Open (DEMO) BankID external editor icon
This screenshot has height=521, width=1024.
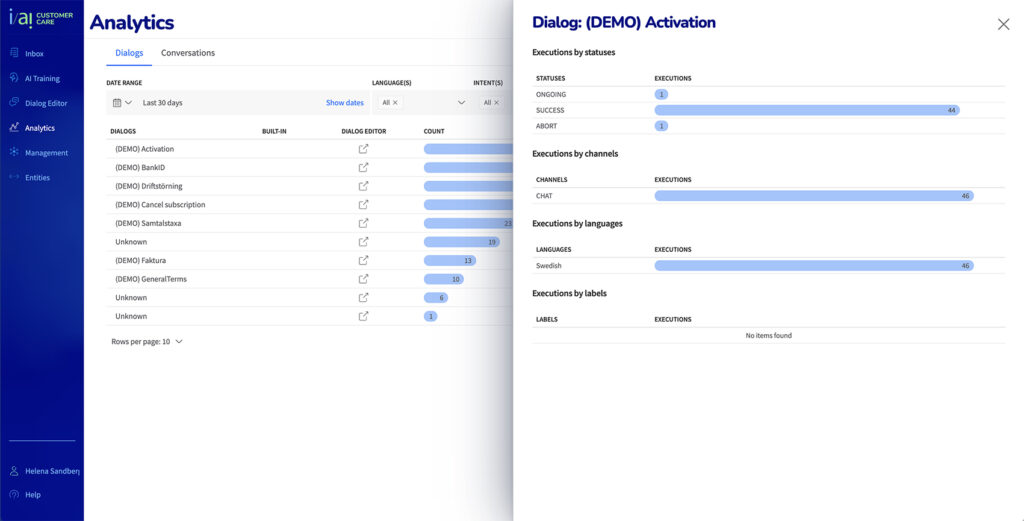tap(363, 168)
